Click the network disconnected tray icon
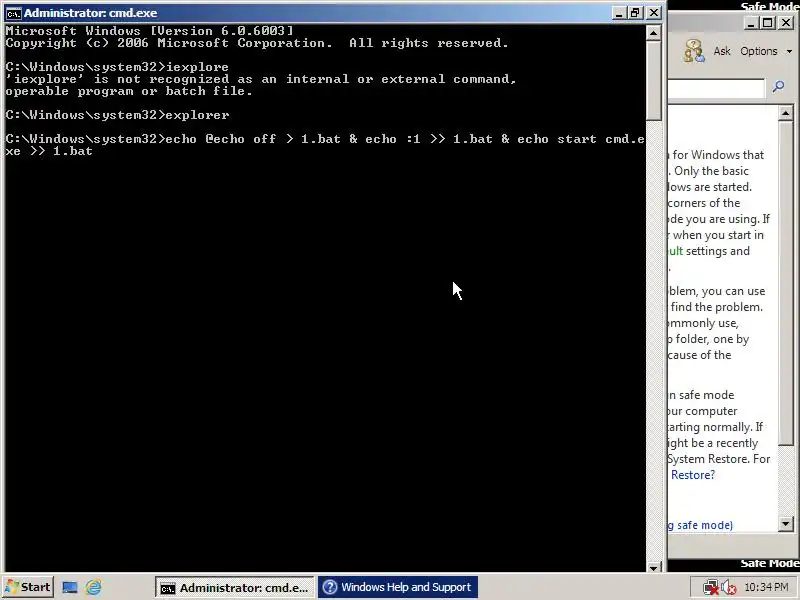 coord(710,588)
